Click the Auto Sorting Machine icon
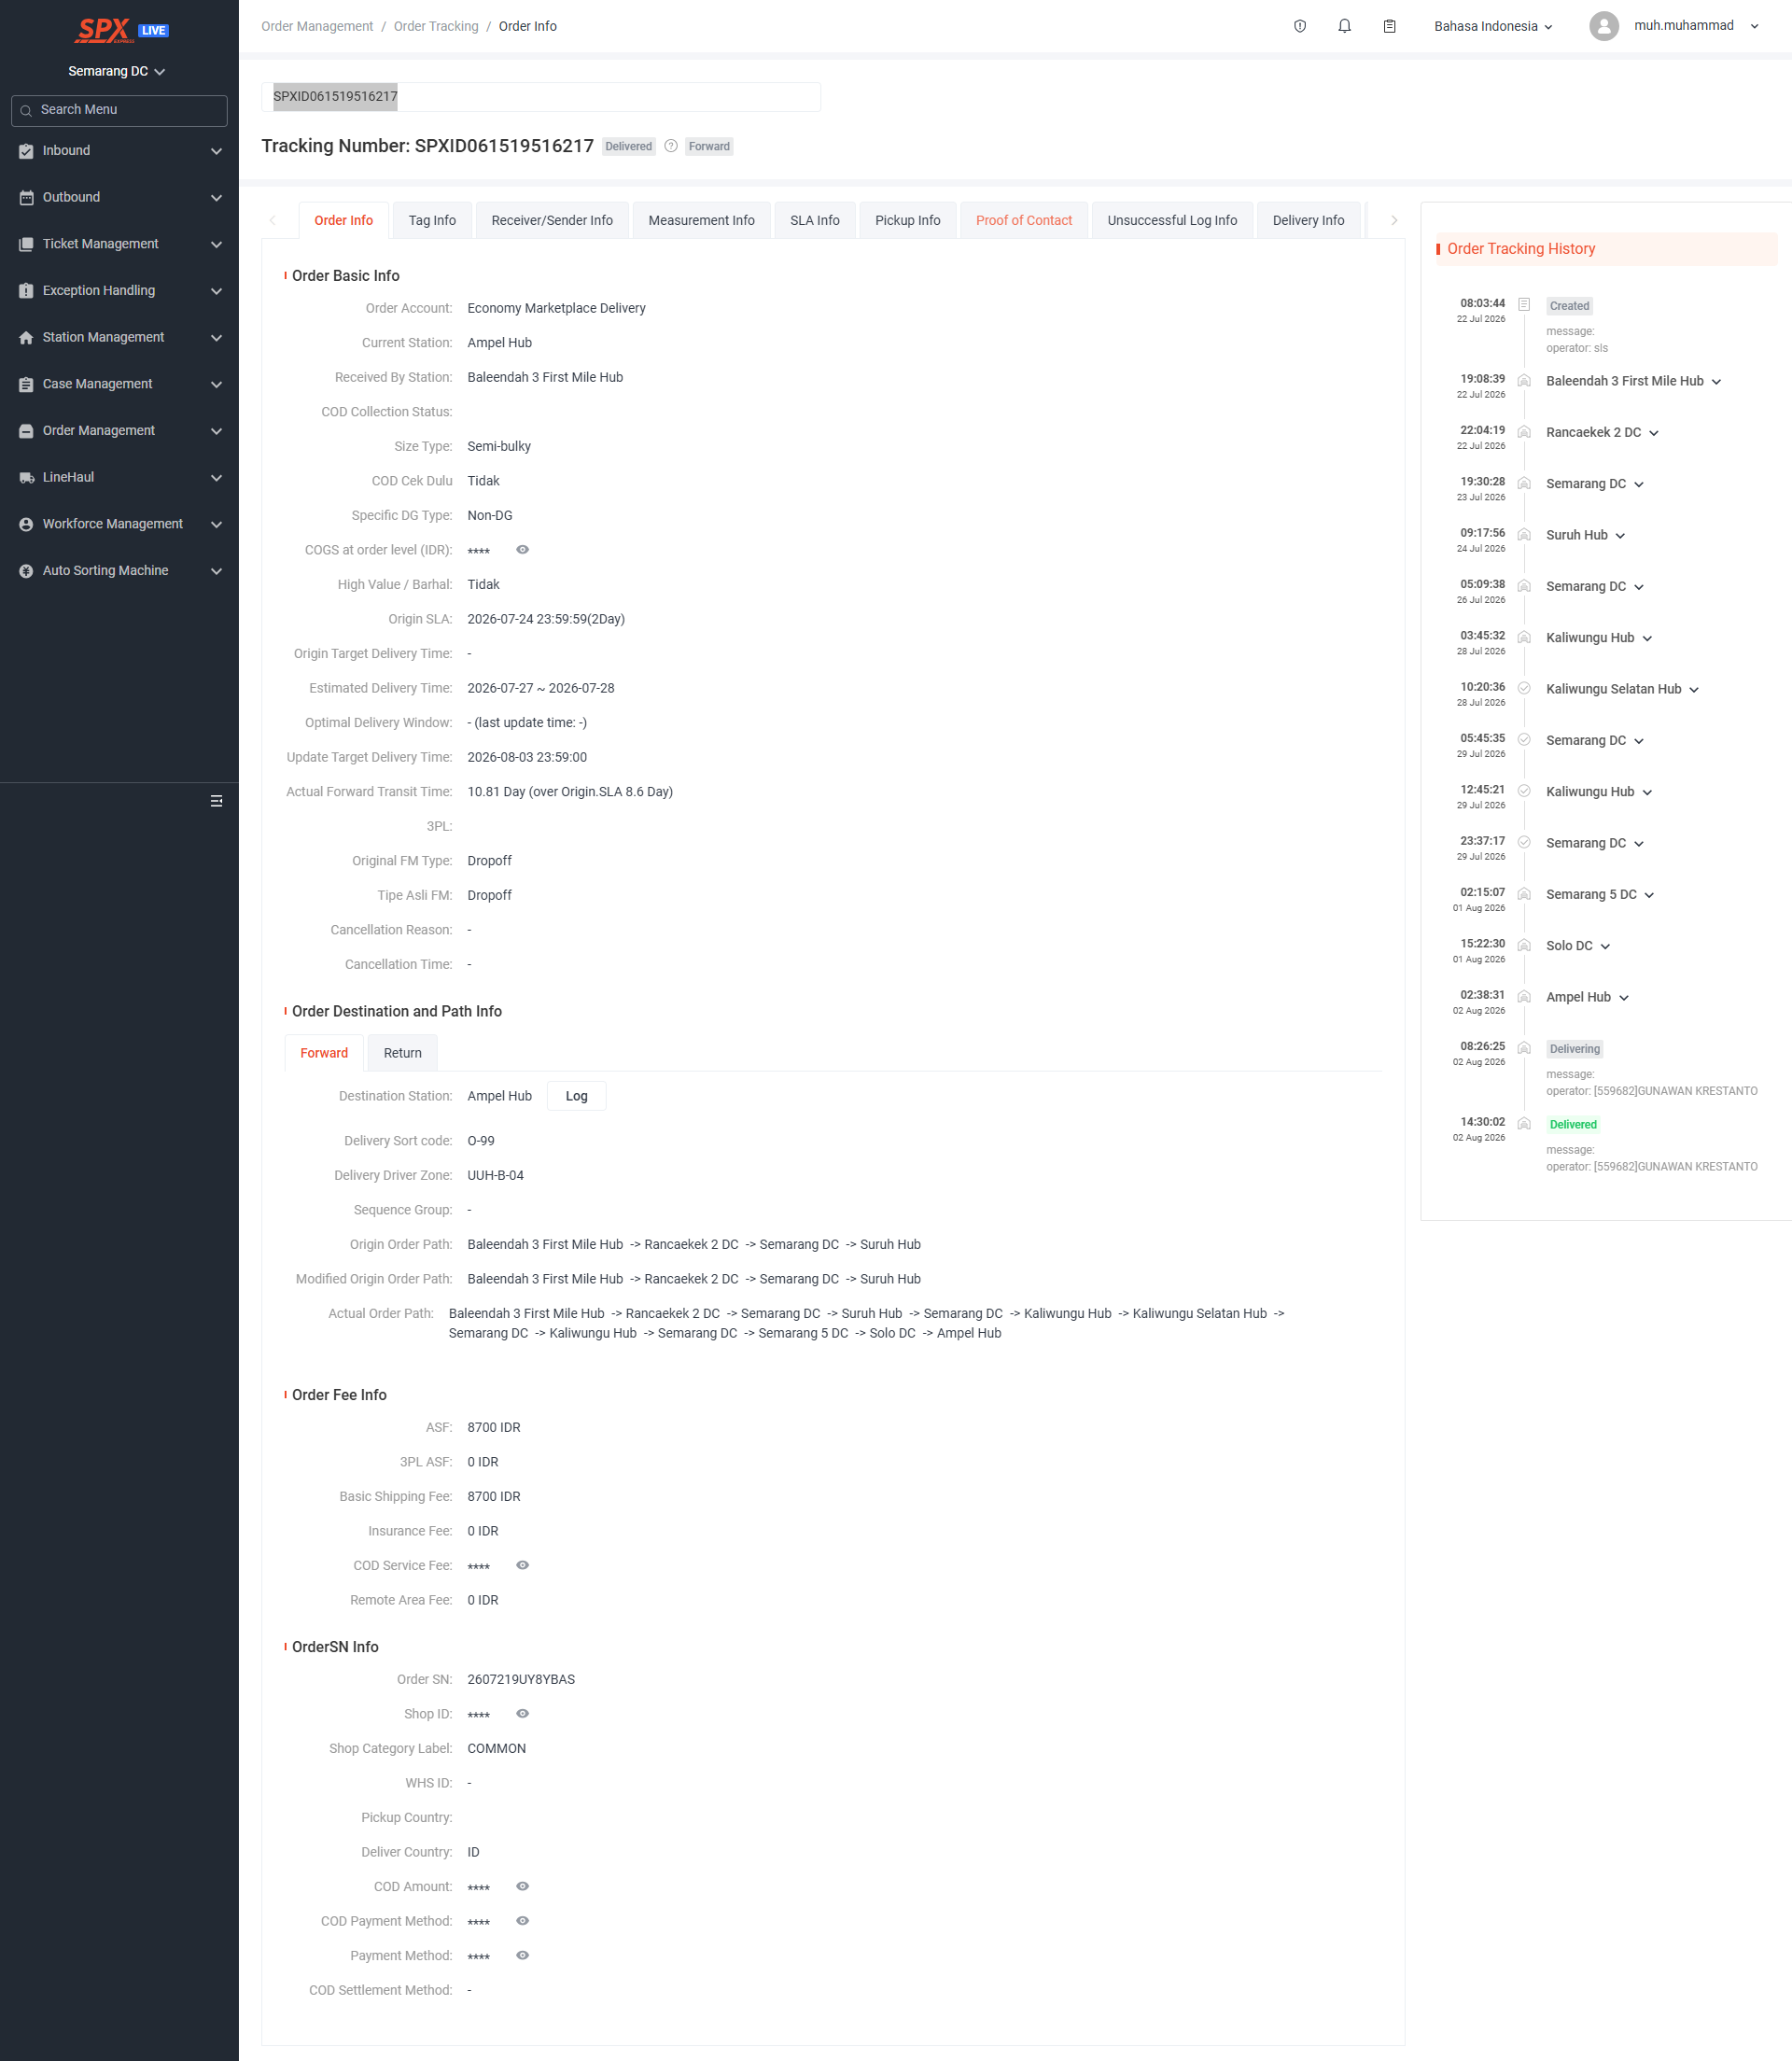Image resolution: width=1792 pixels, height=2061 pixels. pyautogui.click(x=26, y=571)
